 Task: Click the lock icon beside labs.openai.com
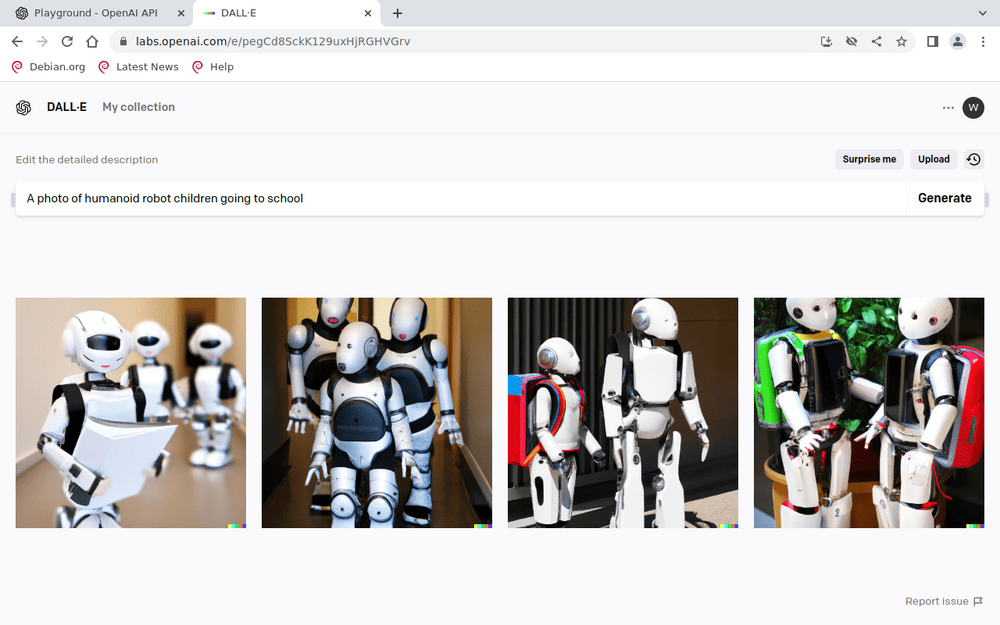(121, 41)
